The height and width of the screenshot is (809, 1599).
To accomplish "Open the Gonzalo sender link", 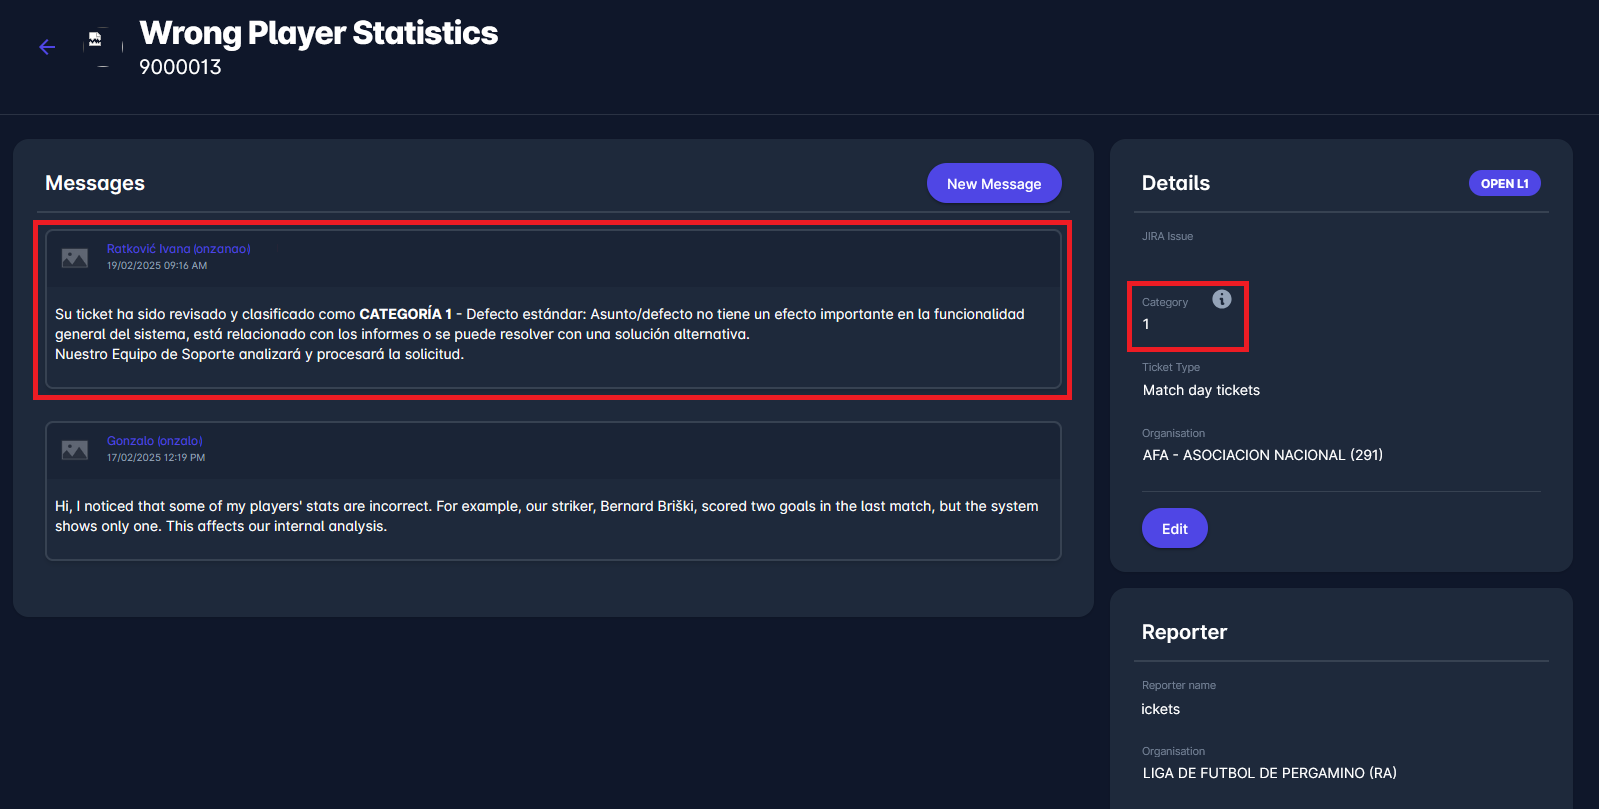I will tap(154, 441).
